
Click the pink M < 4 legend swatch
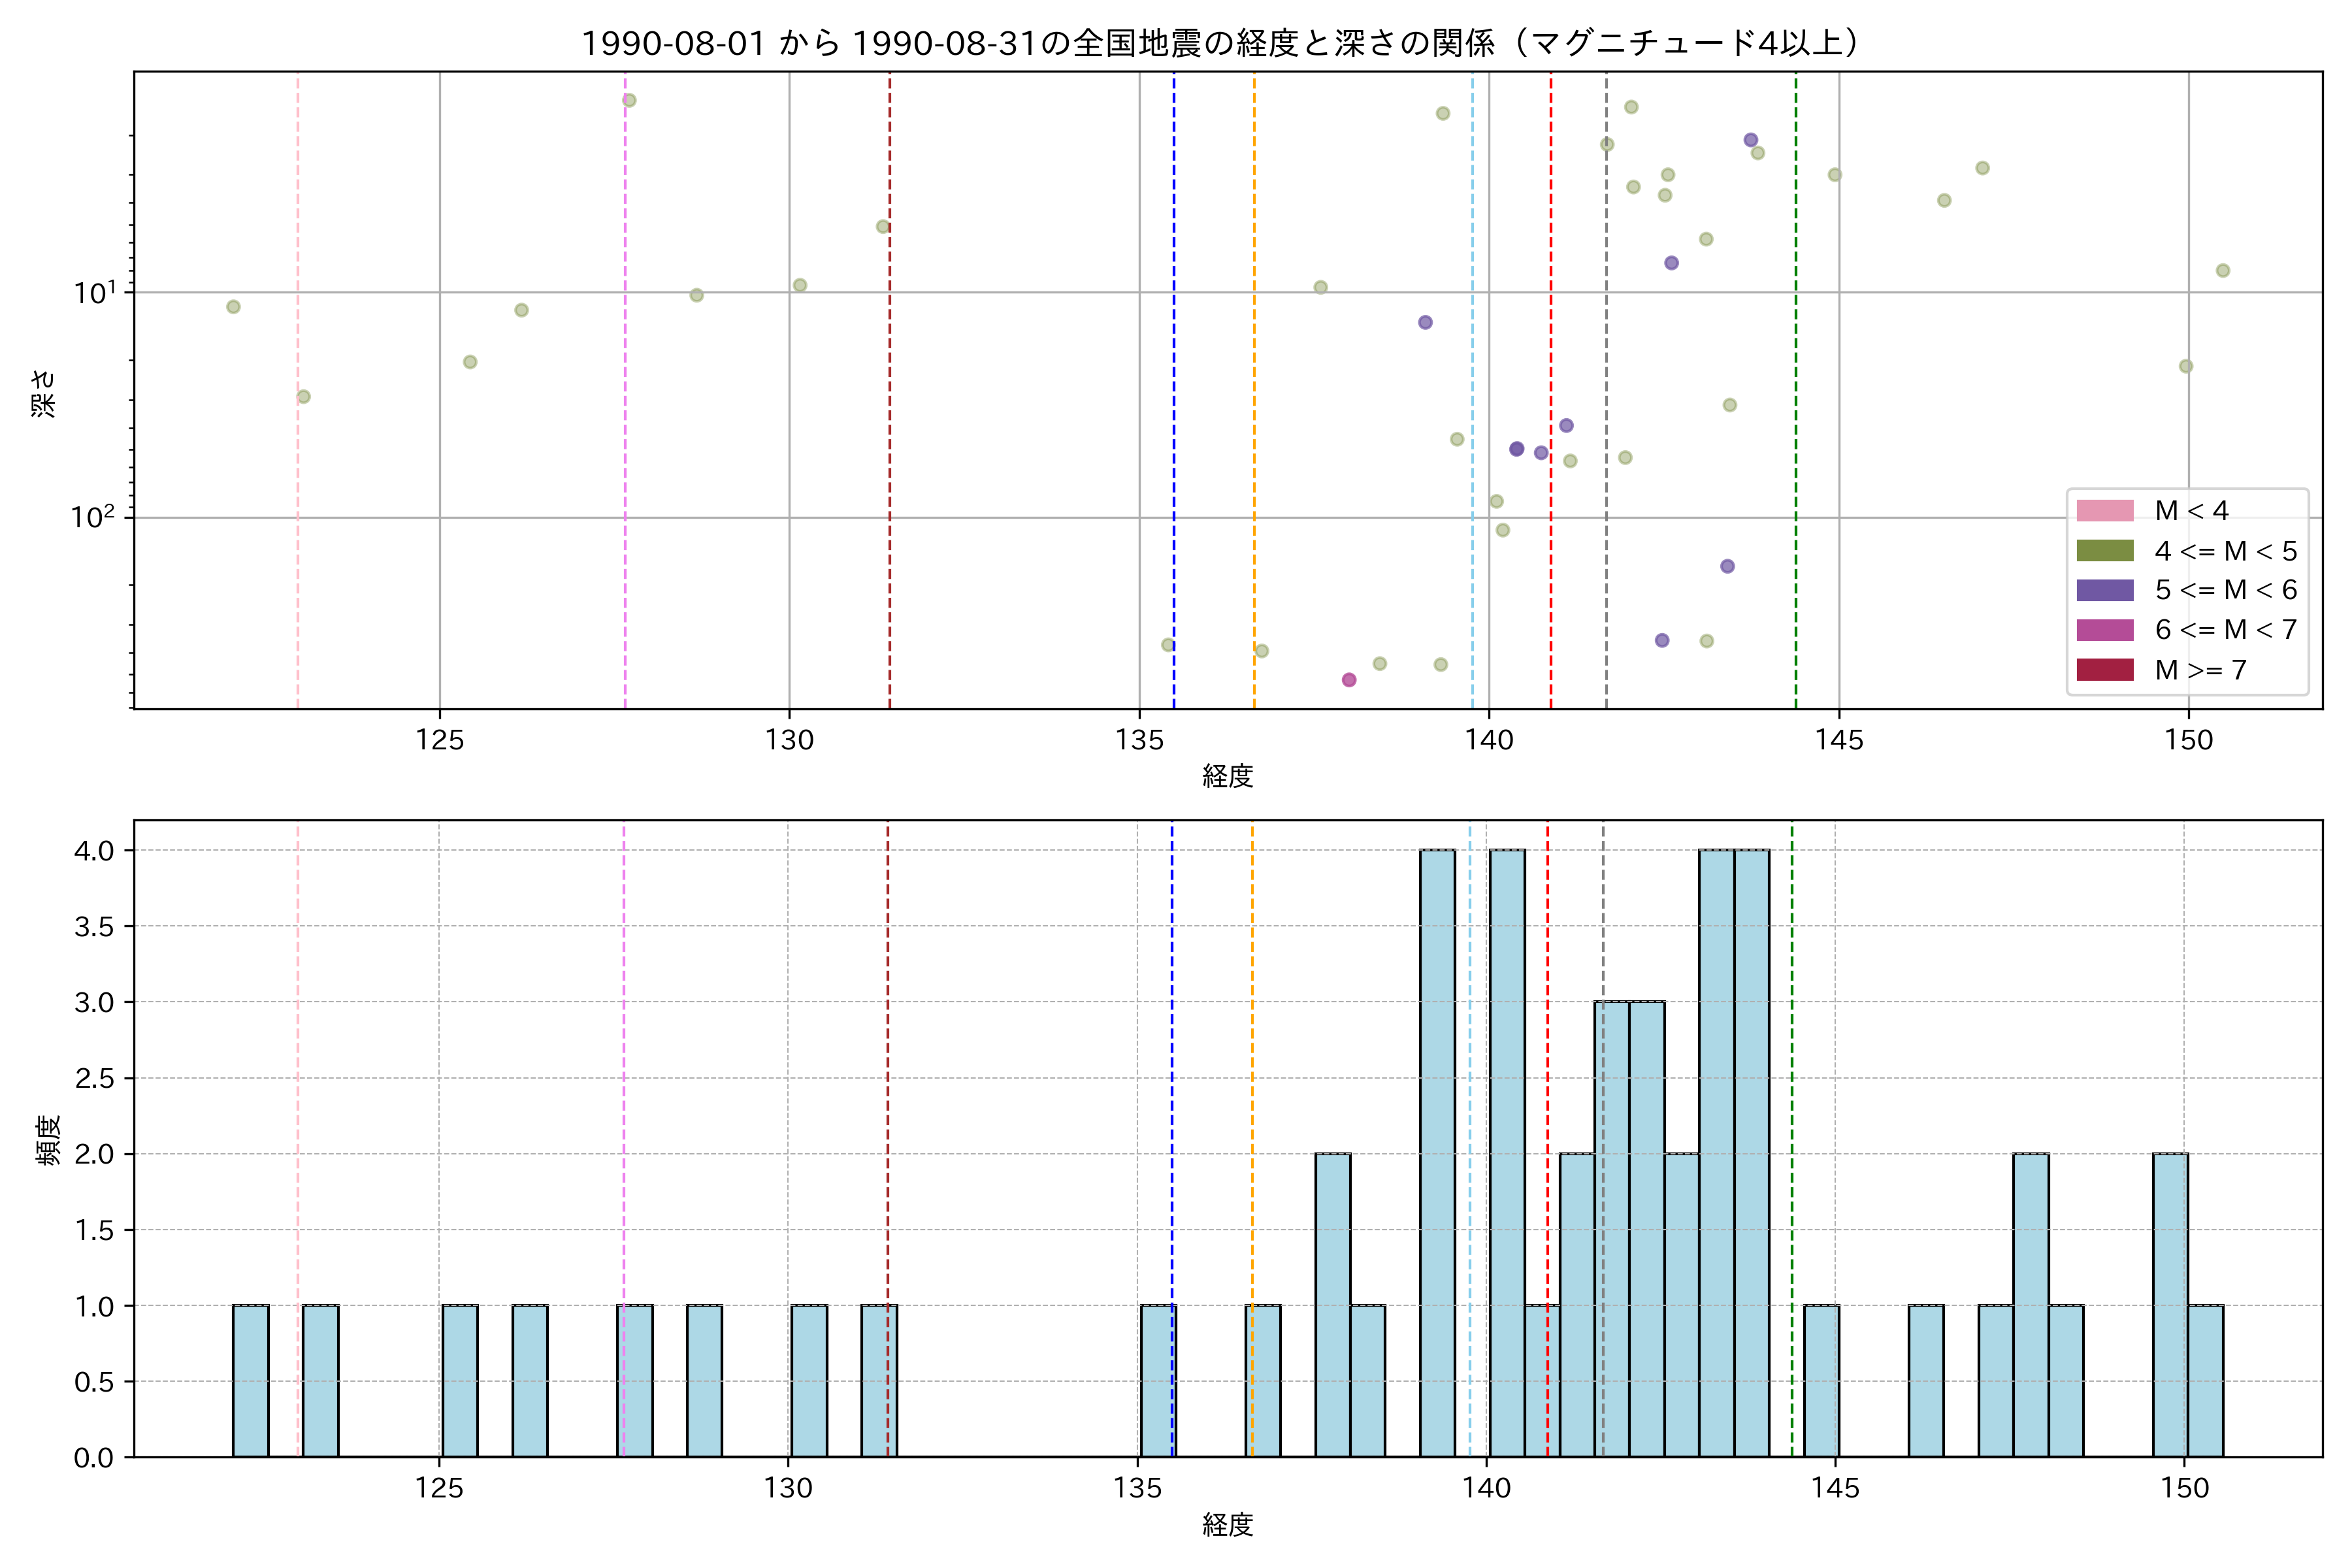point(2104,511)
